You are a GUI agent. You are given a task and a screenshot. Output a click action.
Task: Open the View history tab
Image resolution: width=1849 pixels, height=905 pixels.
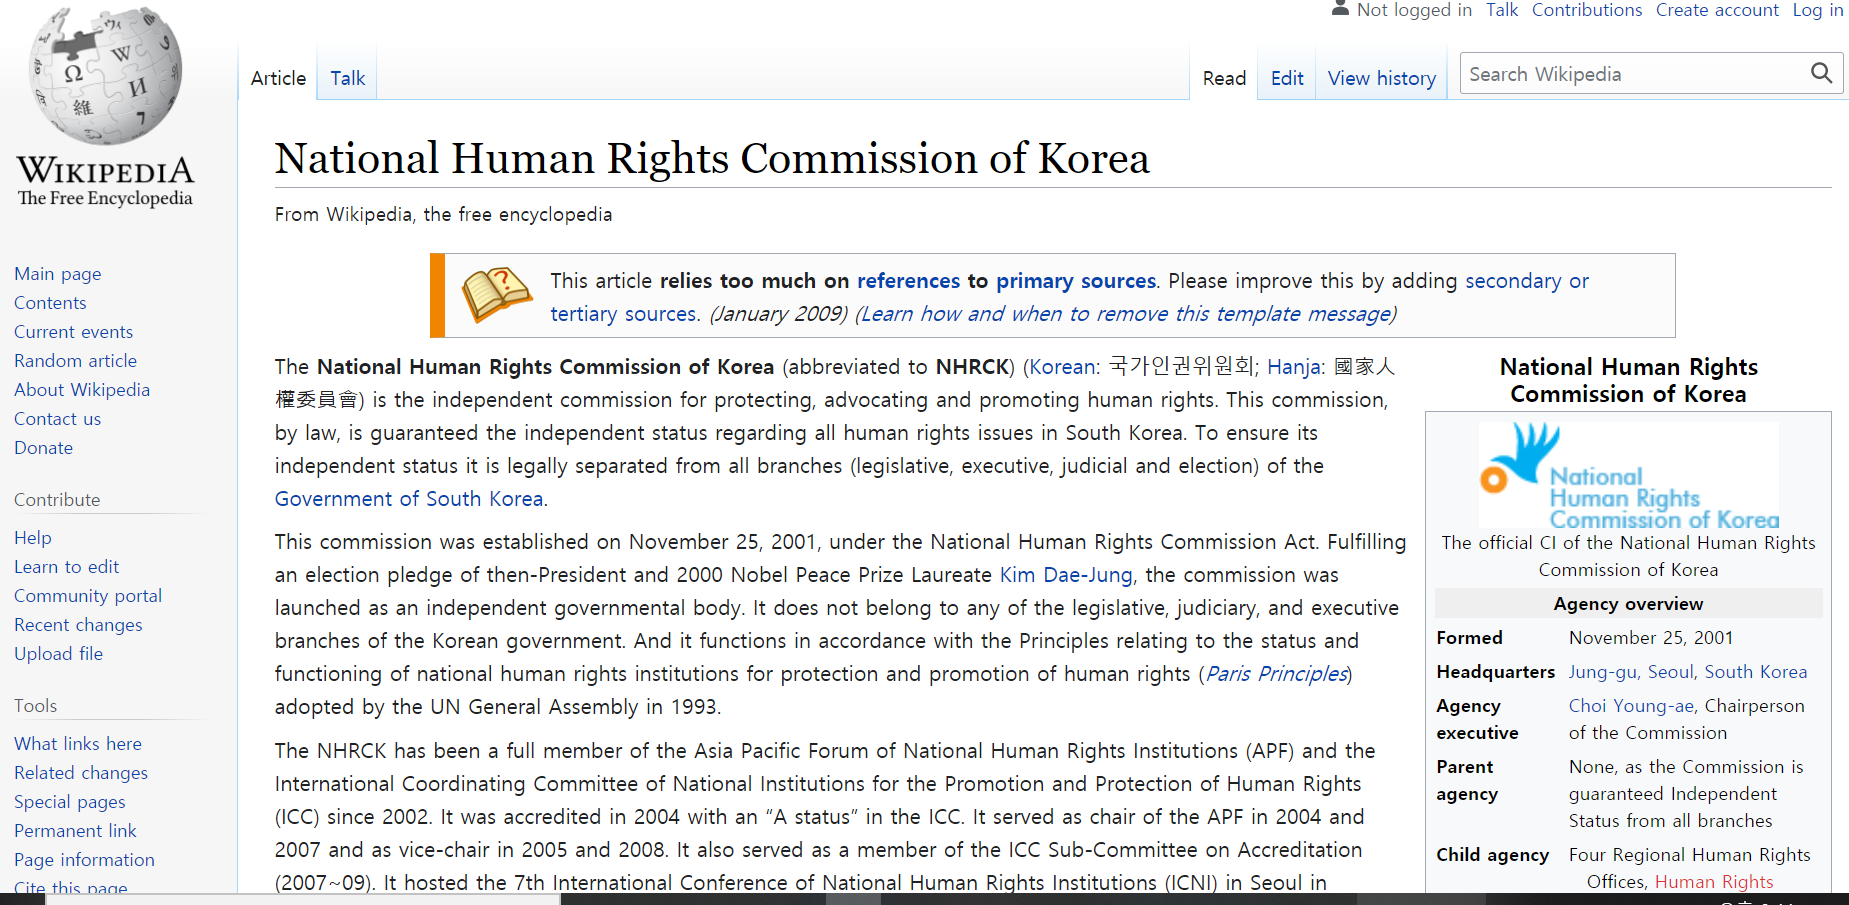[1381, 78]
